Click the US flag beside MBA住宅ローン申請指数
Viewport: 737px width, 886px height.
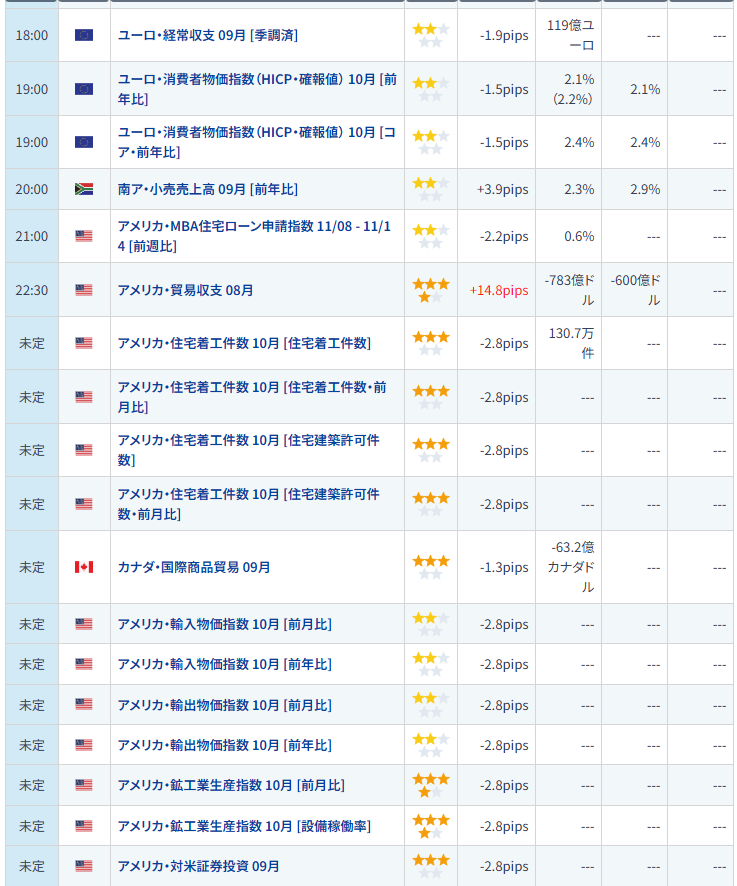tap(84, 236)
